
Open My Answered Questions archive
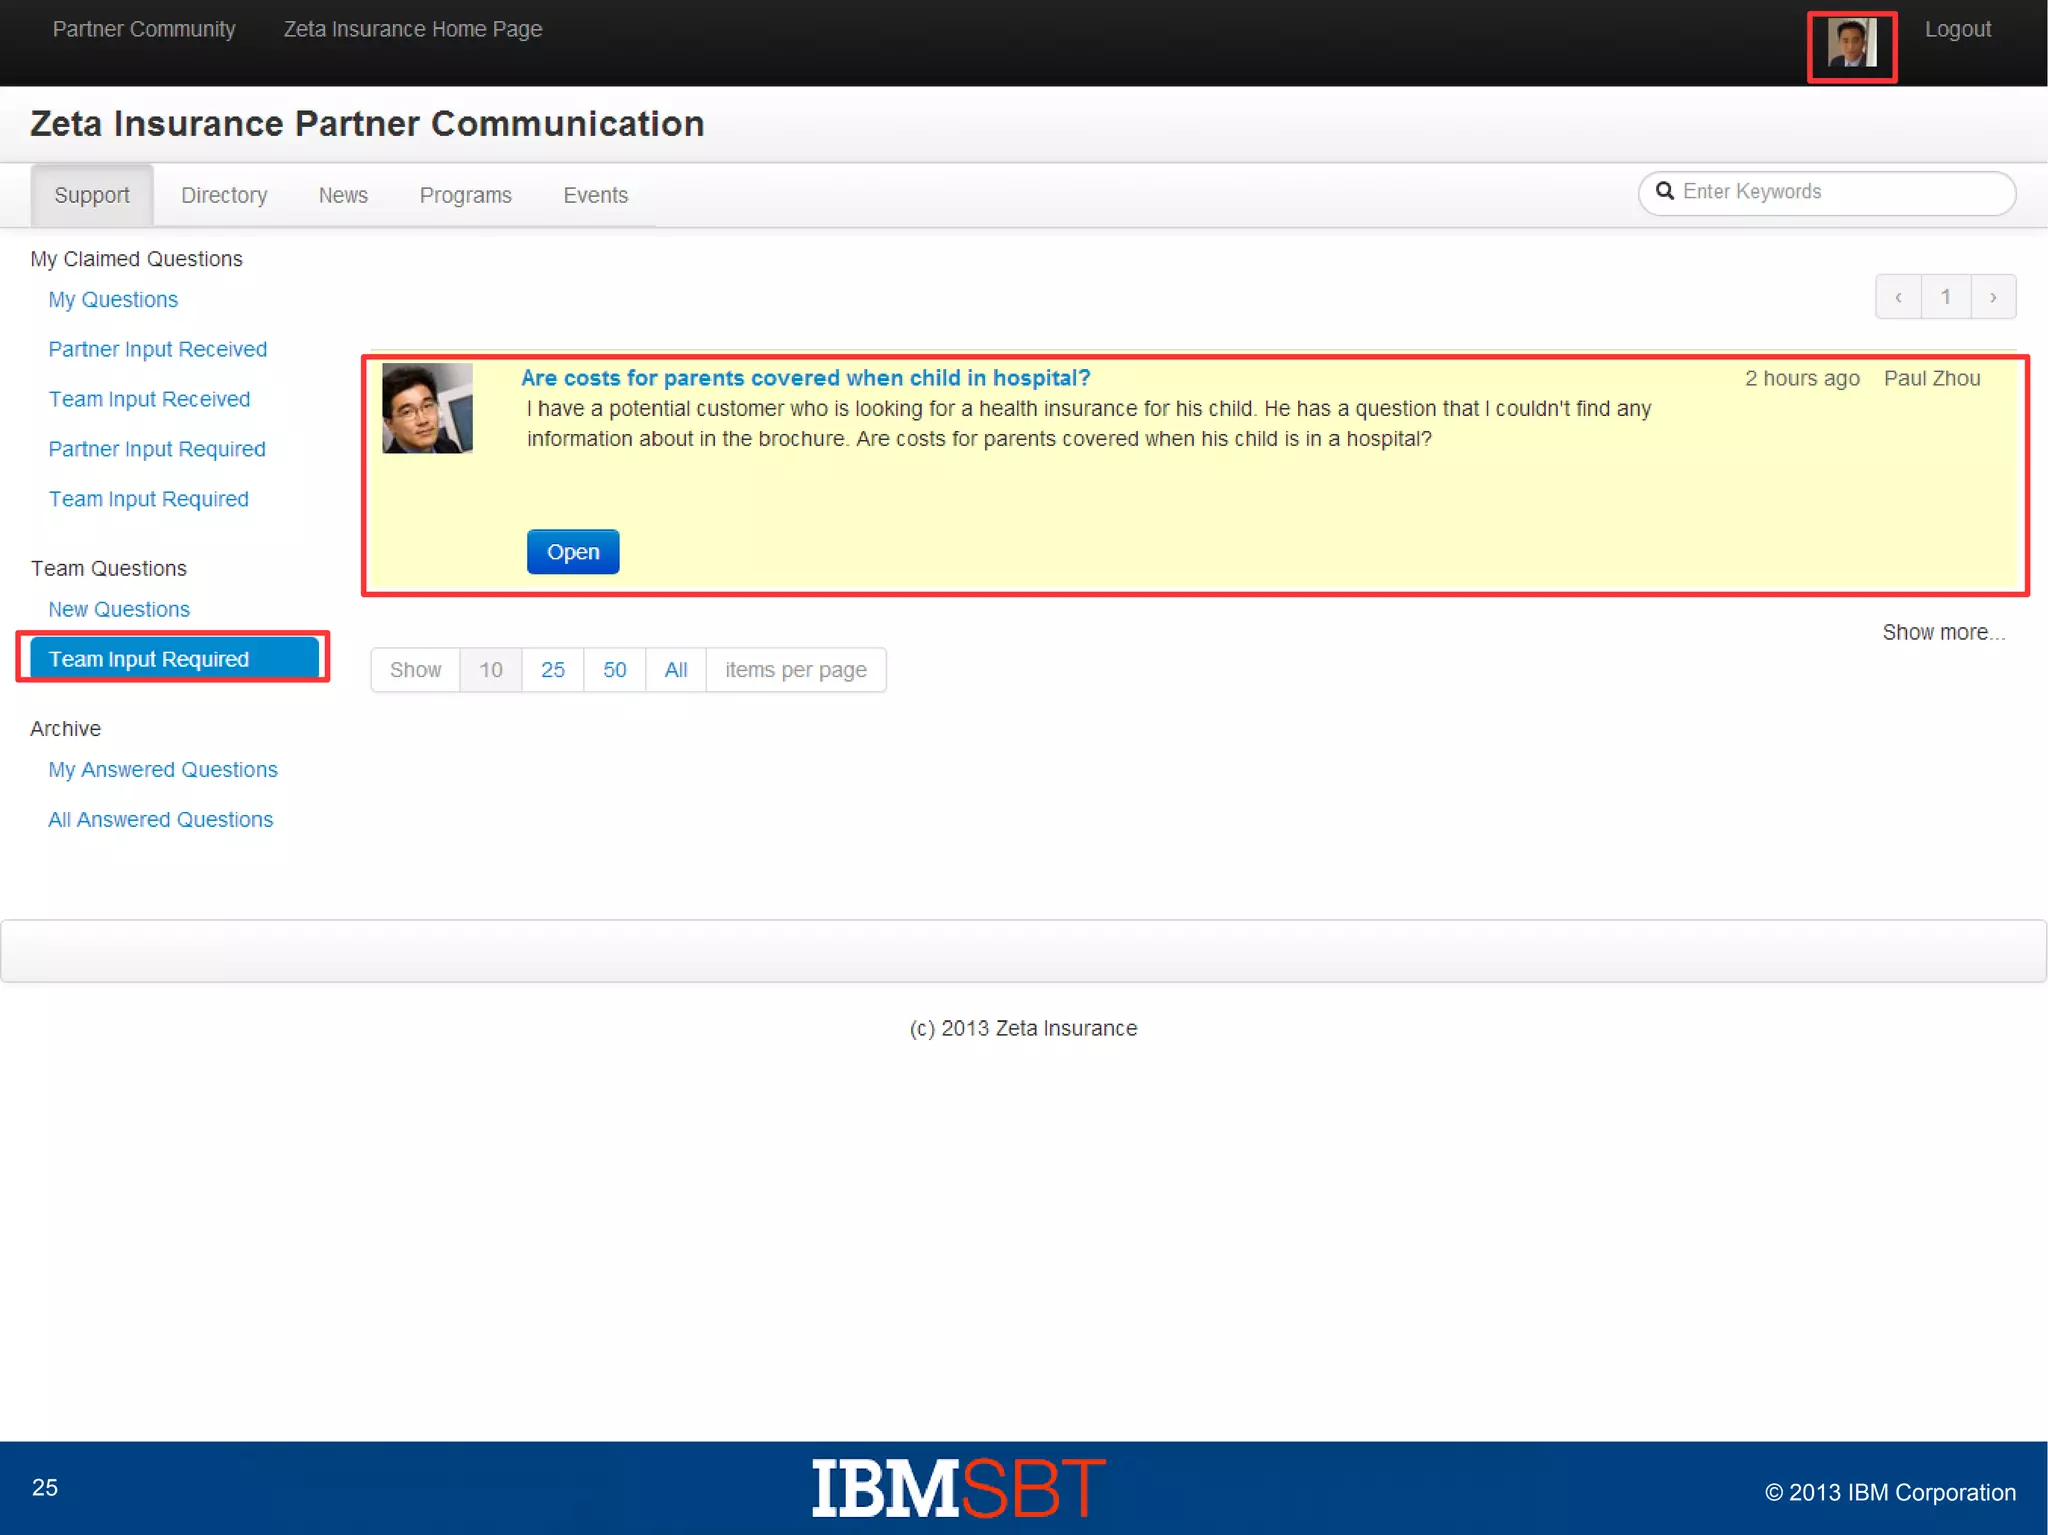(x=163, y=770)
